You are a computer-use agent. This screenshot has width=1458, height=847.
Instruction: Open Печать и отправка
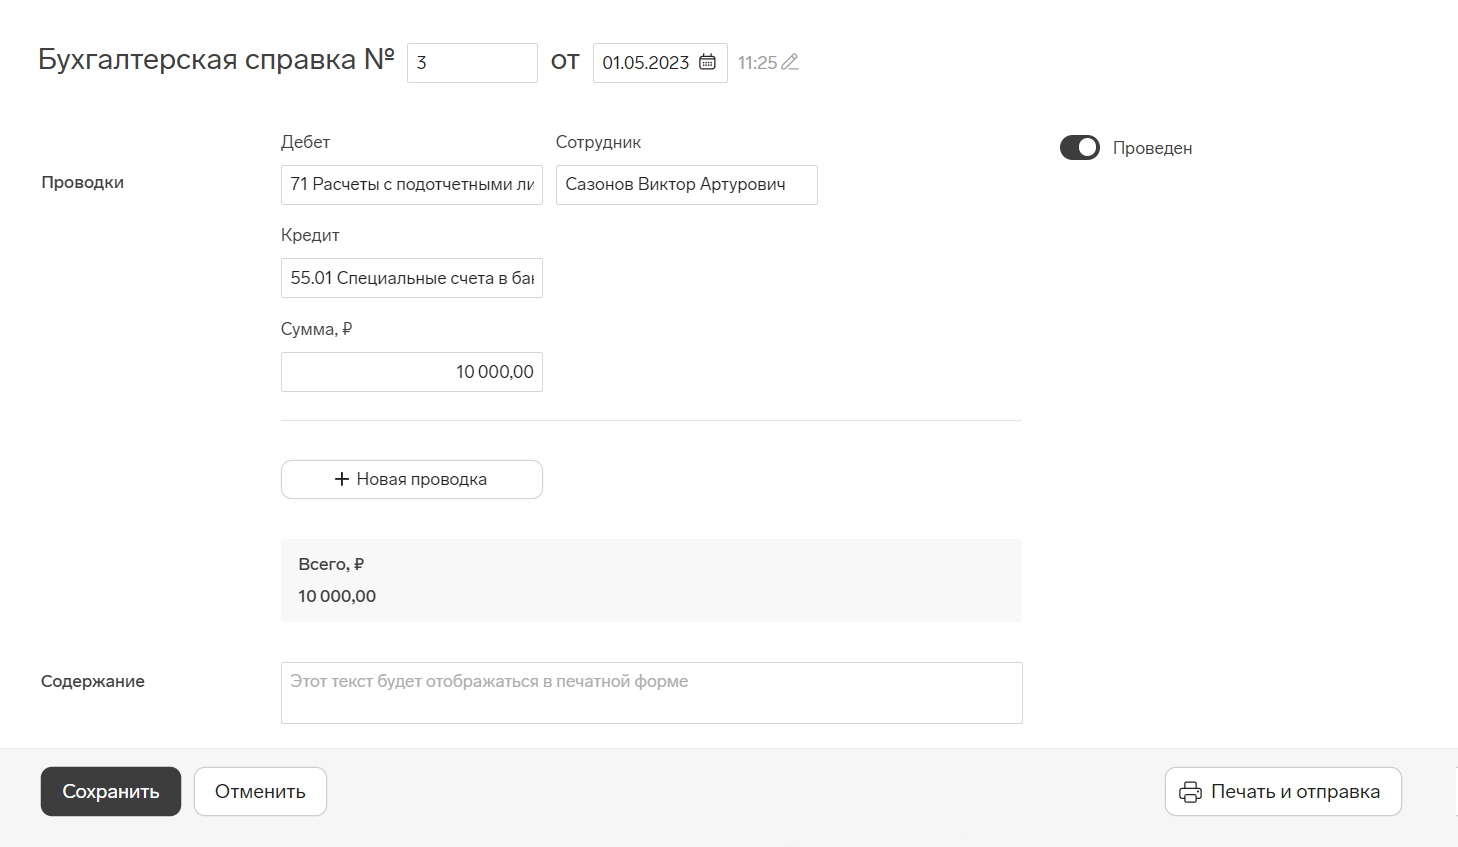tap(1283, 791)
